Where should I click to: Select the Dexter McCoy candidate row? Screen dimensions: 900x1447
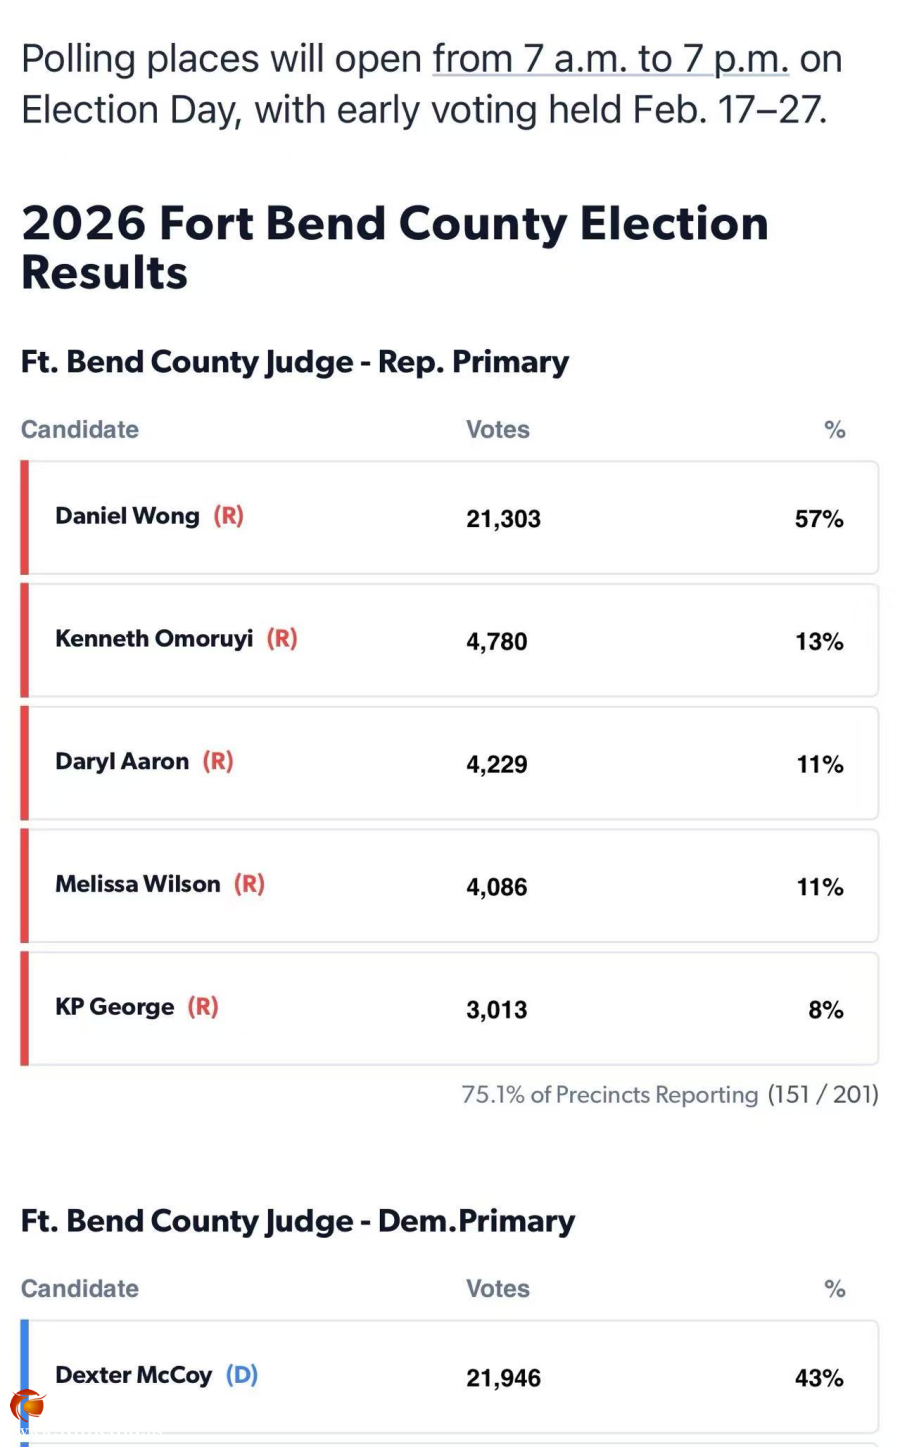[450, 1377]
